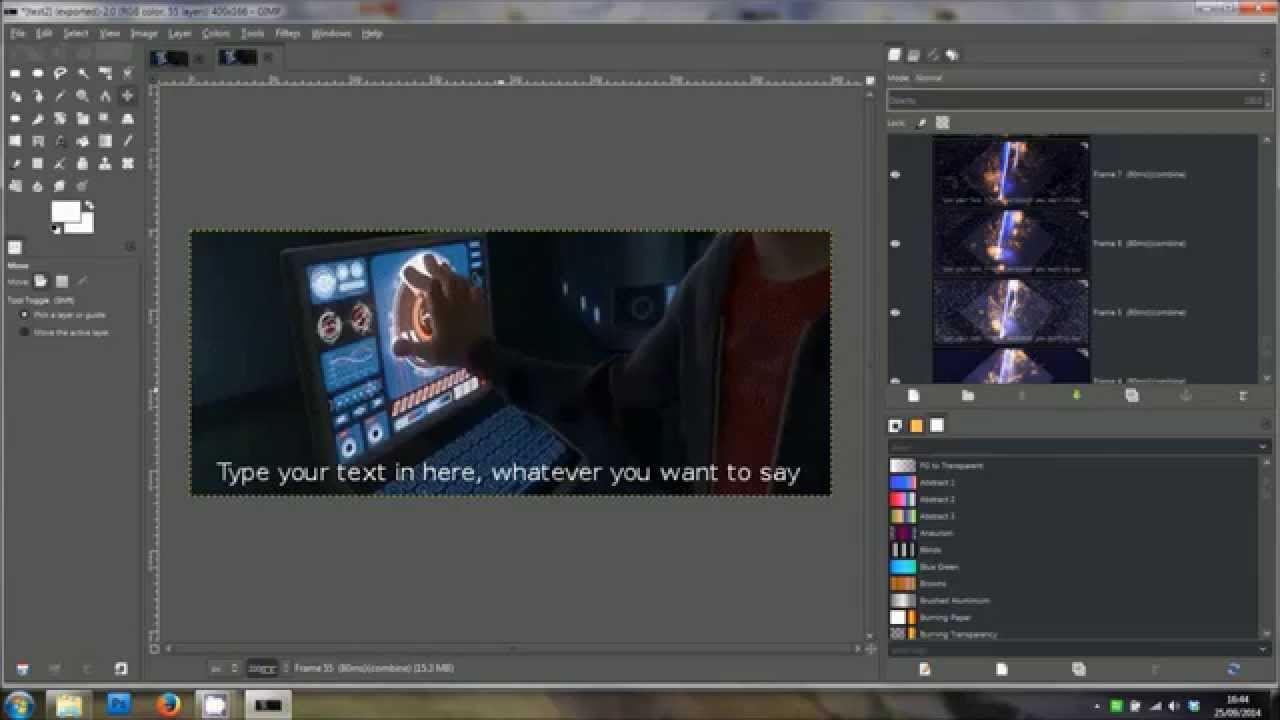Open the File menu
1280x720 pixels.
click(18, 33)
